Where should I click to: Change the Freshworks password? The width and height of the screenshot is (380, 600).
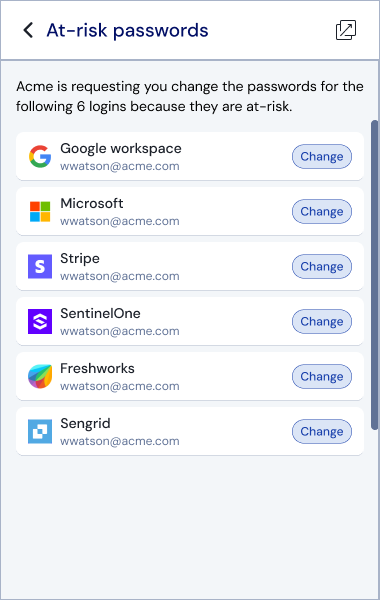(322, 377)
